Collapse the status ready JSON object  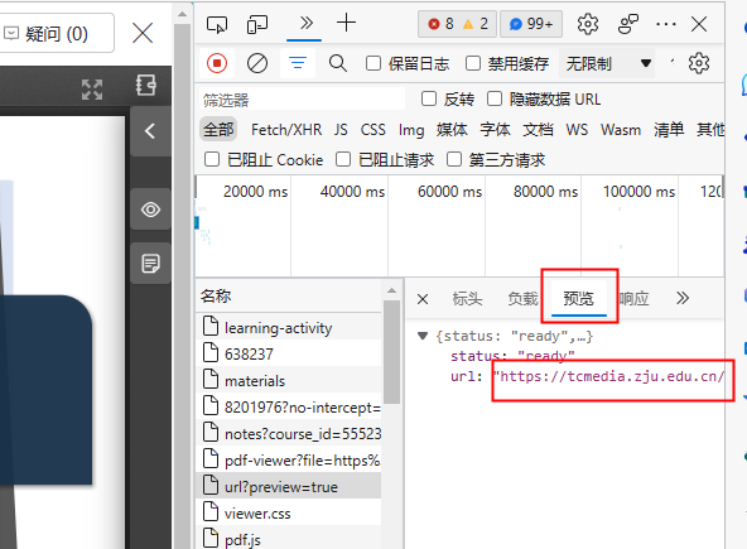422,336
